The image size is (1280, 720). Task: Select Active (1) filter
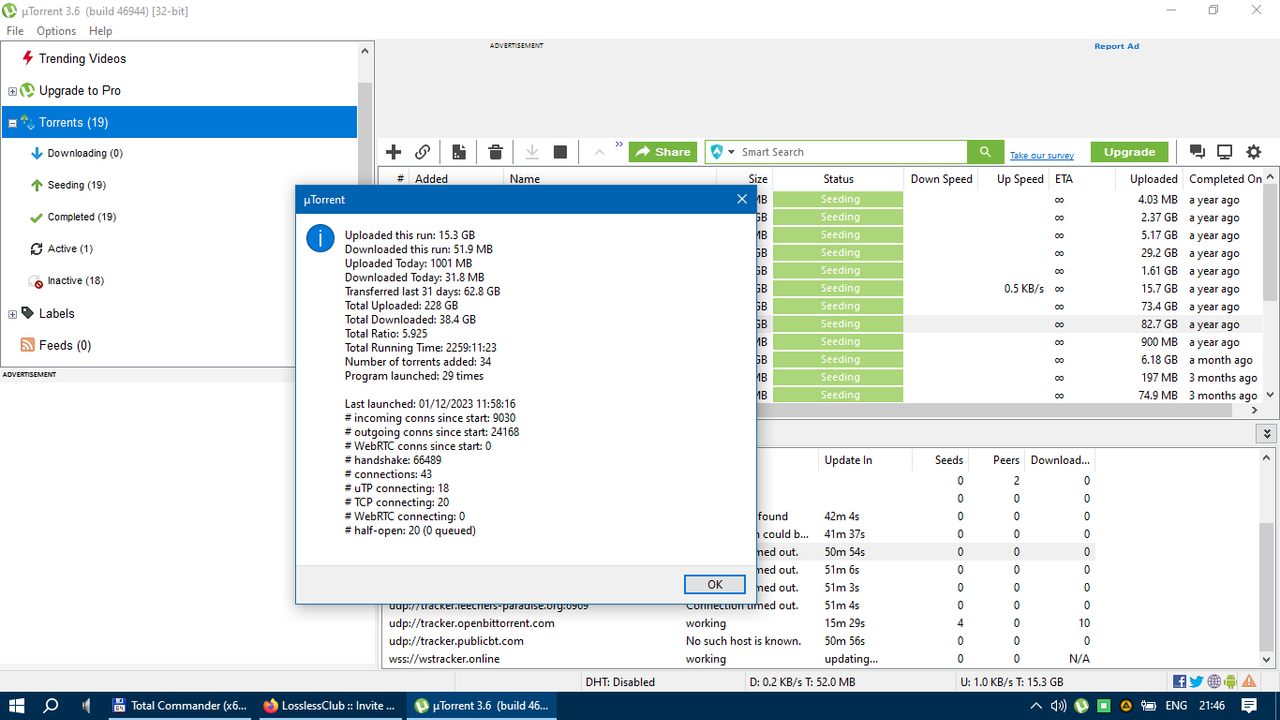[70, 249]
